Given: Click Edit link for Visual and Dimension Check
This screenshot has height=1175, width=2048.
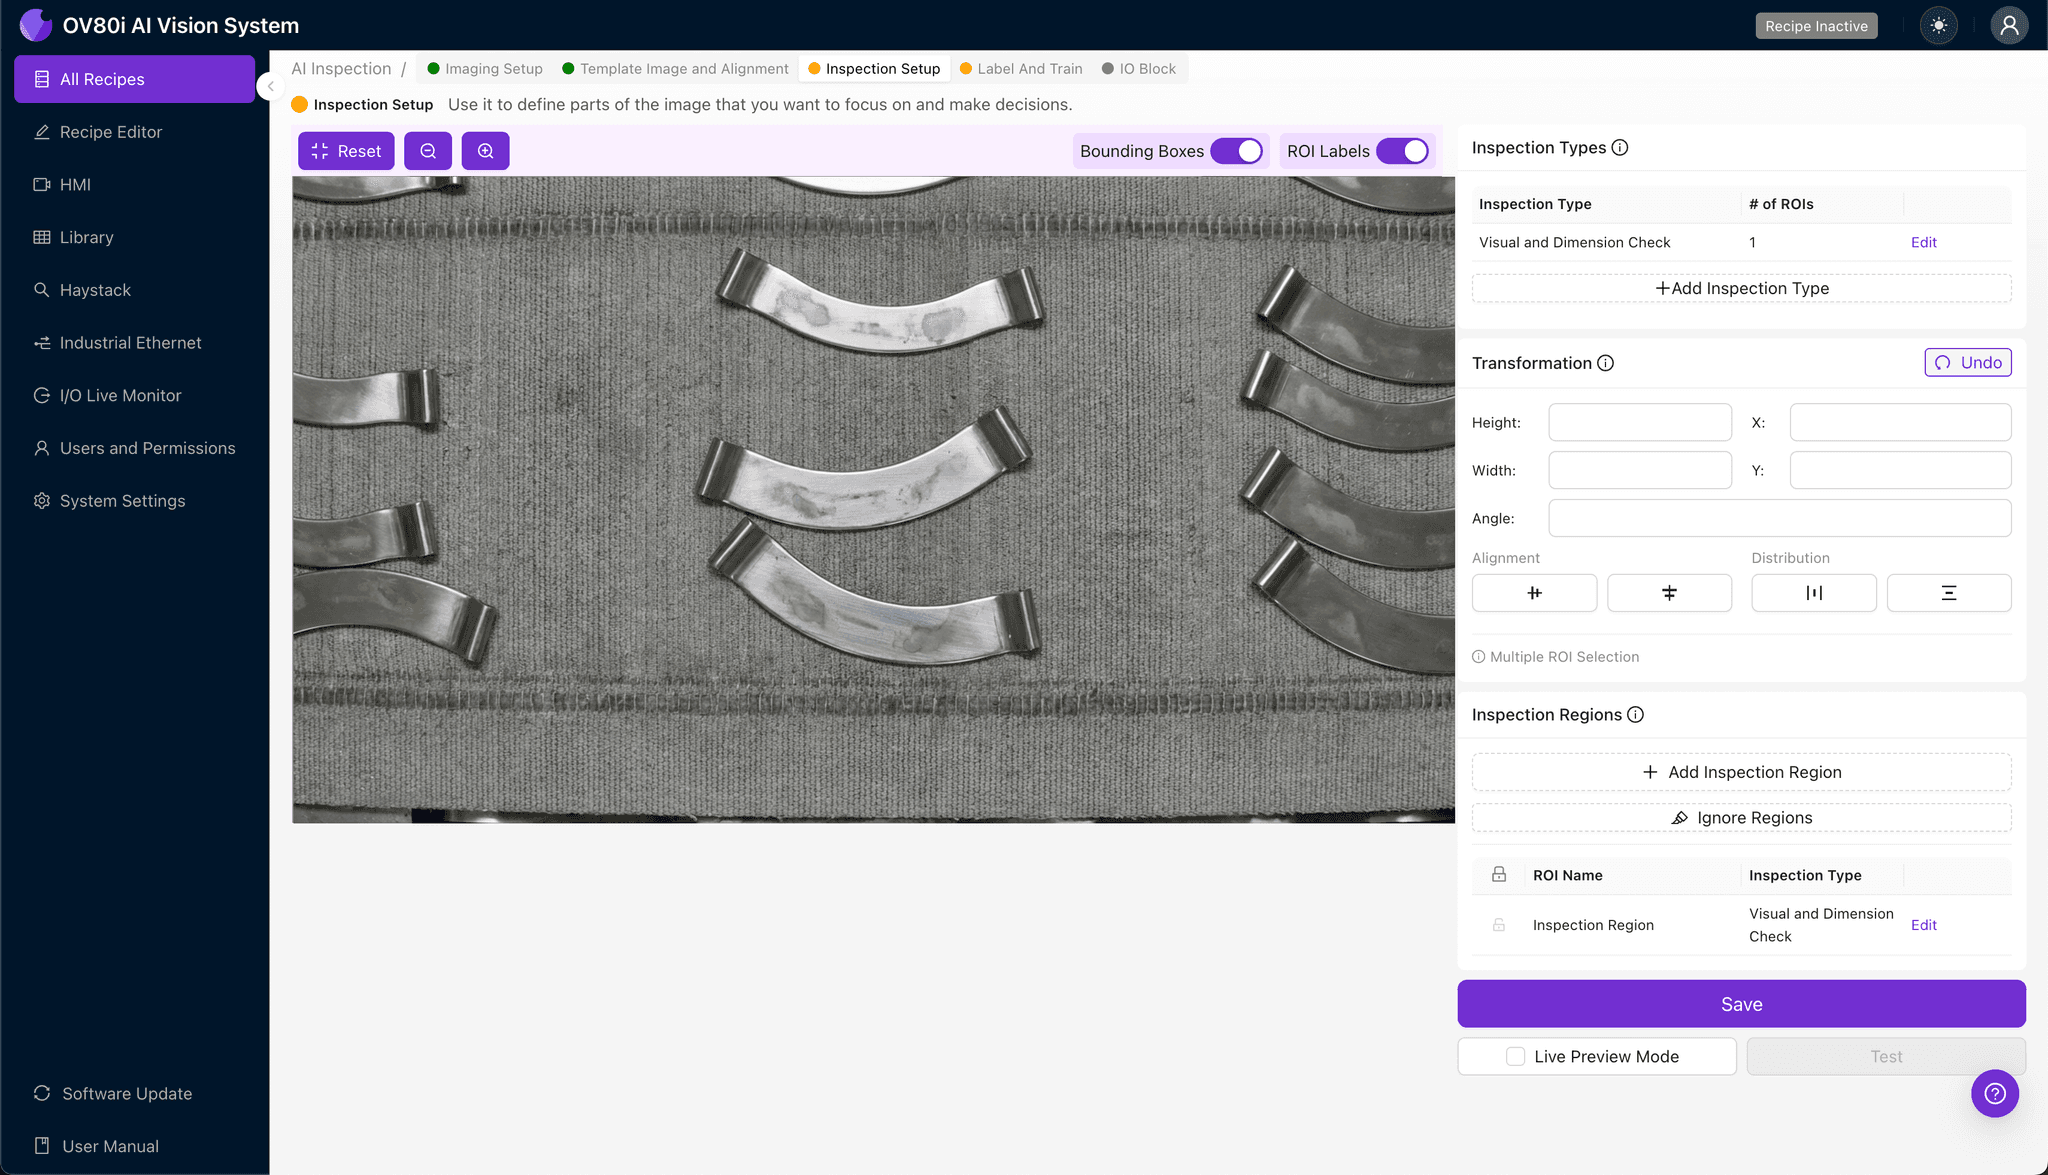Looking at the screenshot, I should (x=1923, y=242).
